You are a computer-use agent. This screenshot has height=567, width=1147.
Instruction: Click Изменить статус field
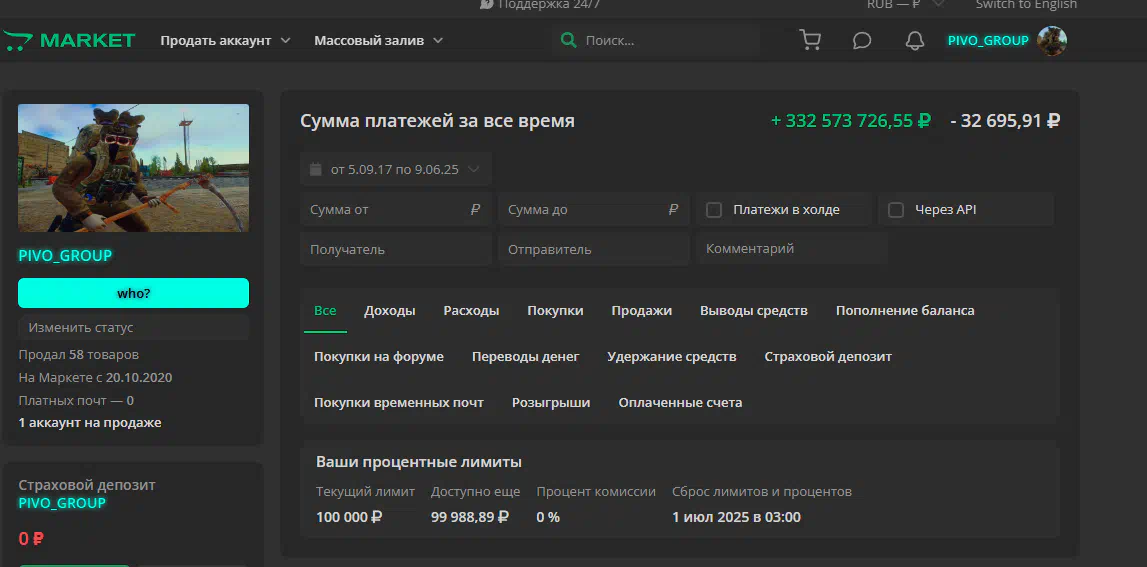click(133, 328)
